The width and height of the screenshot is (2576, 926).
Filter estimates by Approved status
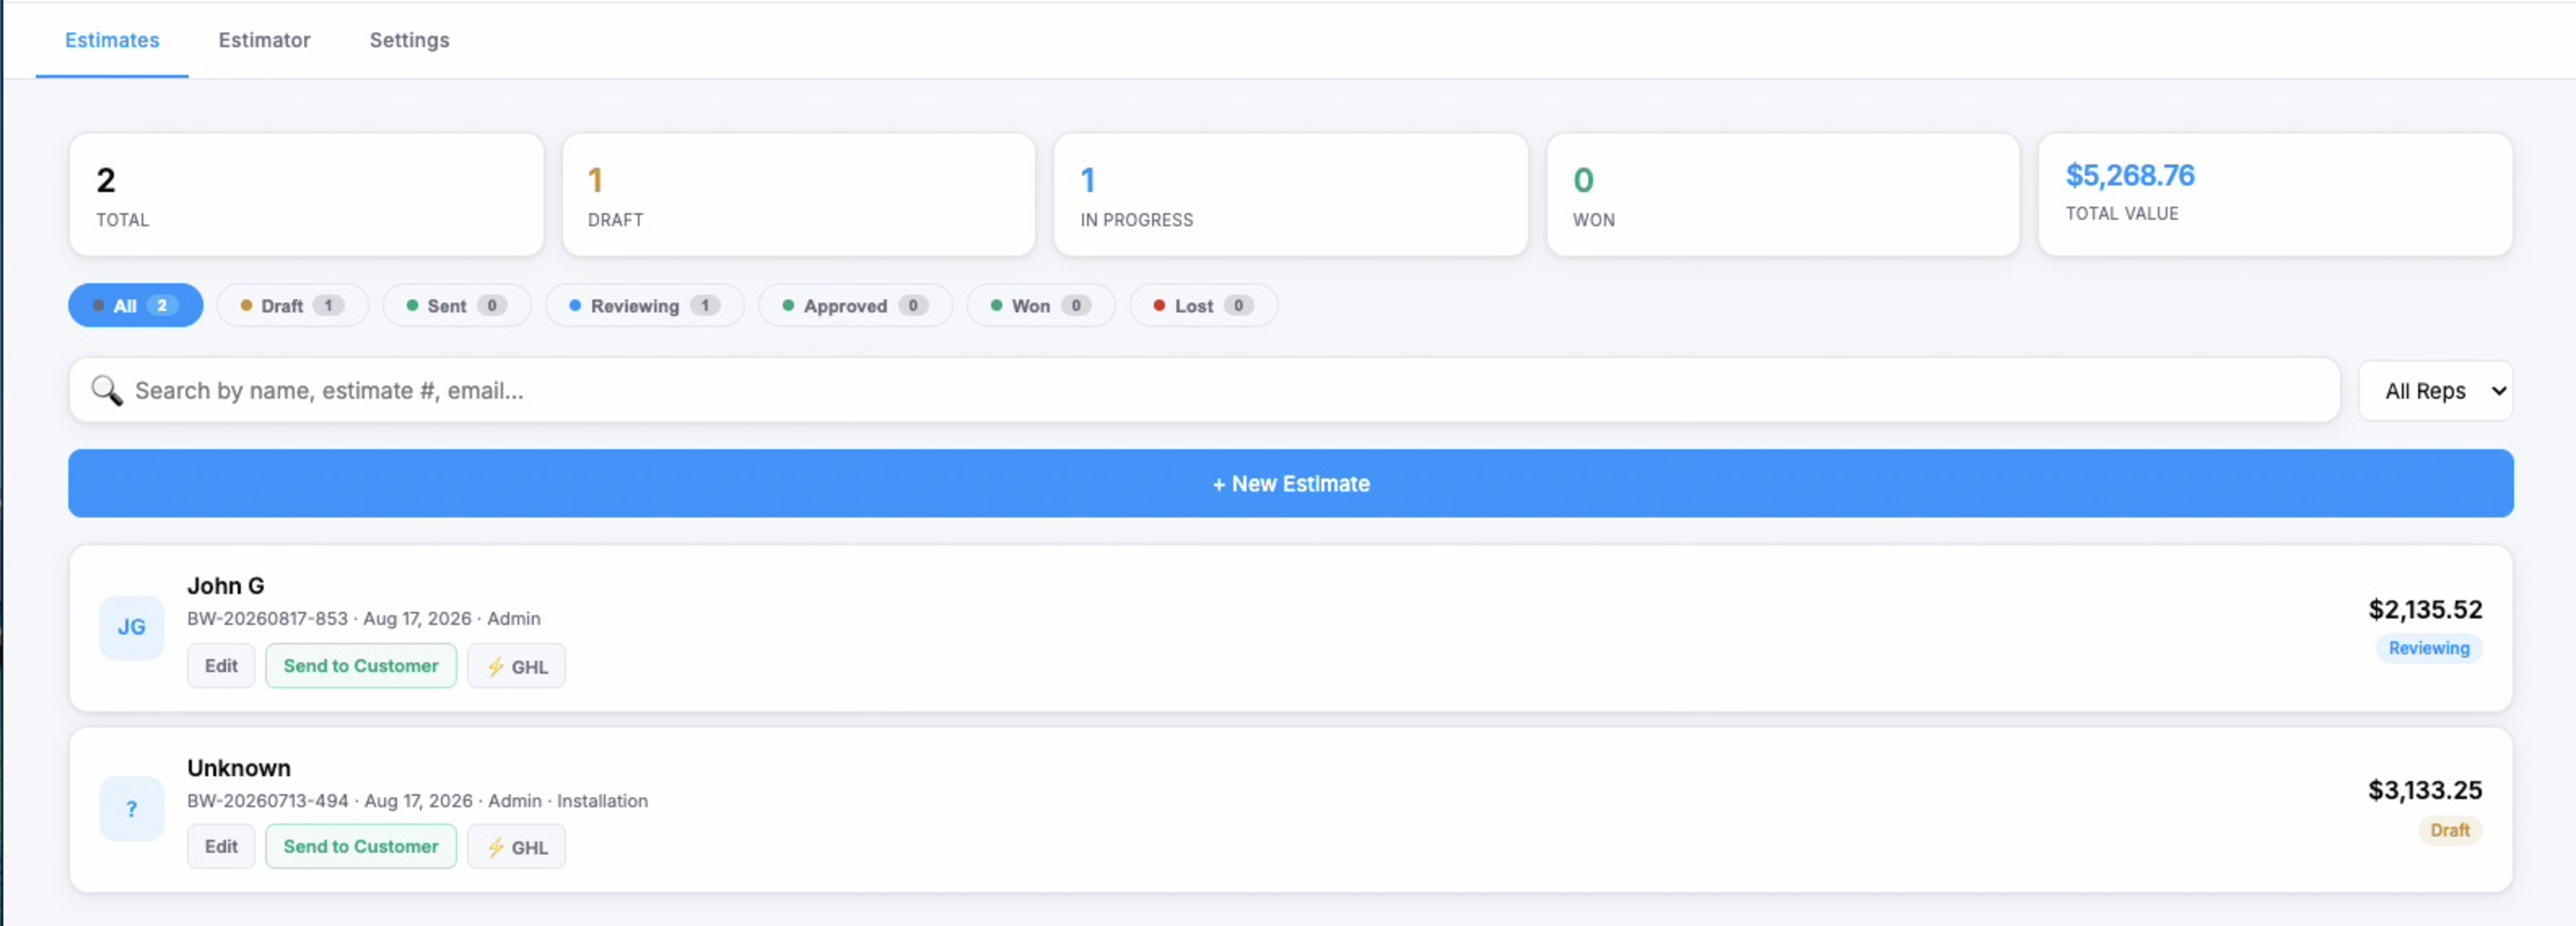tap(855, 306)
